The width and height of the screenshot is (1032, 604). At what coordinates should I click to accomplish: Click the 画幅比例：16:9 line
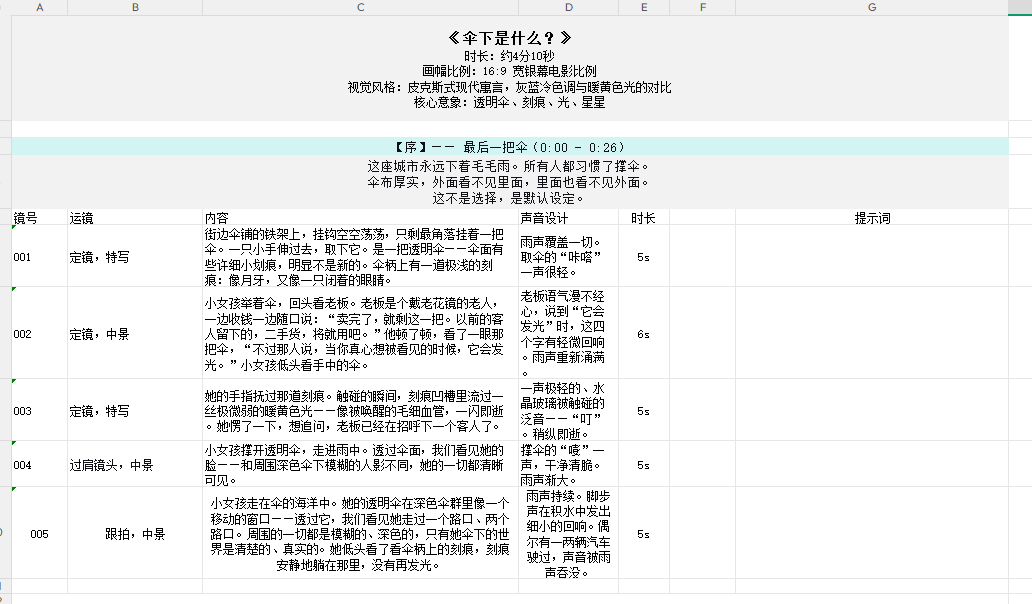click(509, 71)
